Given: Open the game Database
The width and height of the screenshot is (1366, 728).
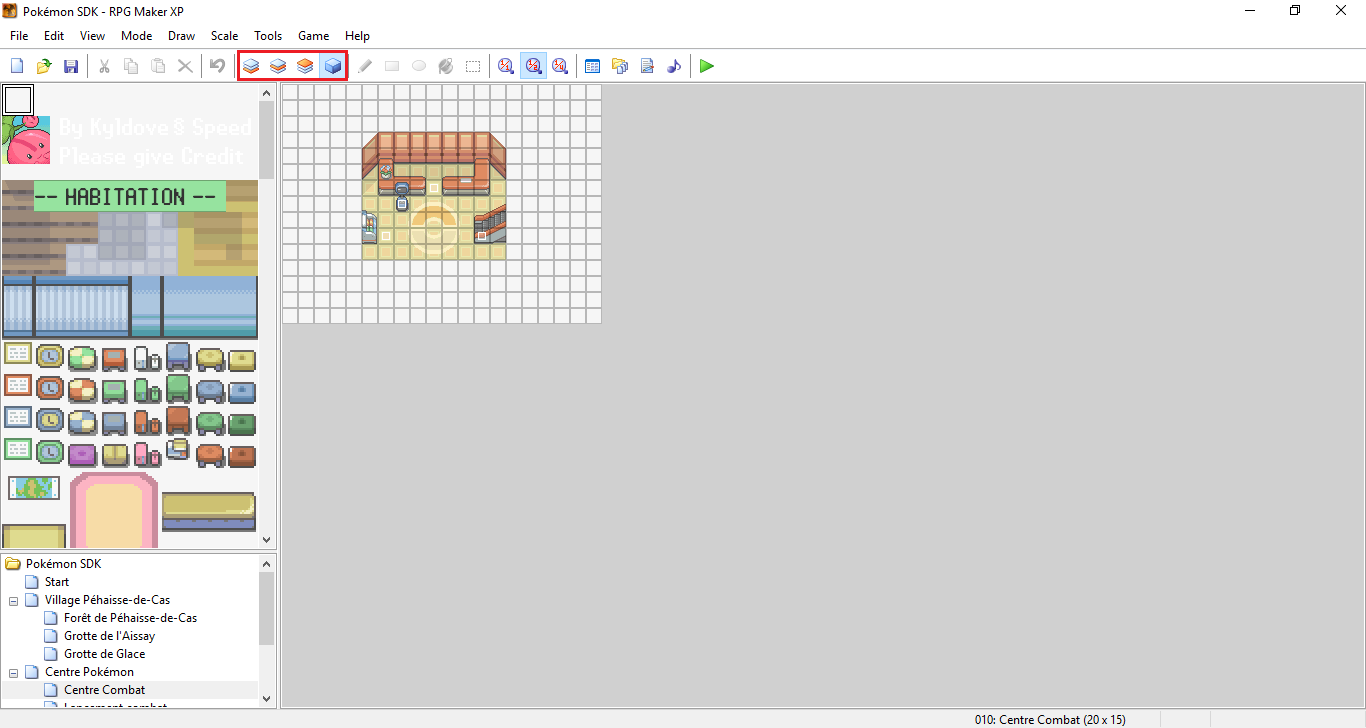Looking at the screenshot, I should 592,65.
